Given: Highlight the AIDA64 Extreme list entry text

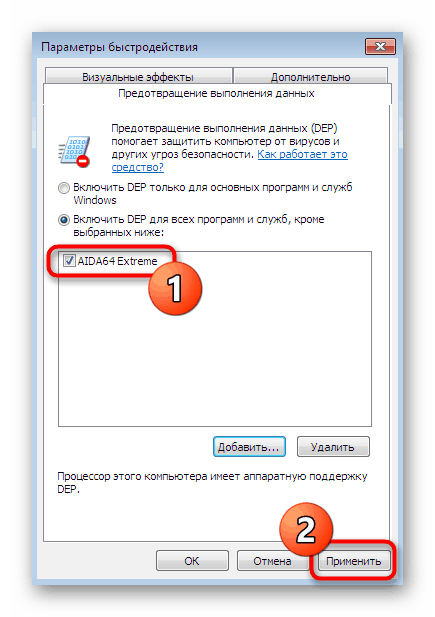Looking at the screenshot, I should point(117,261).
